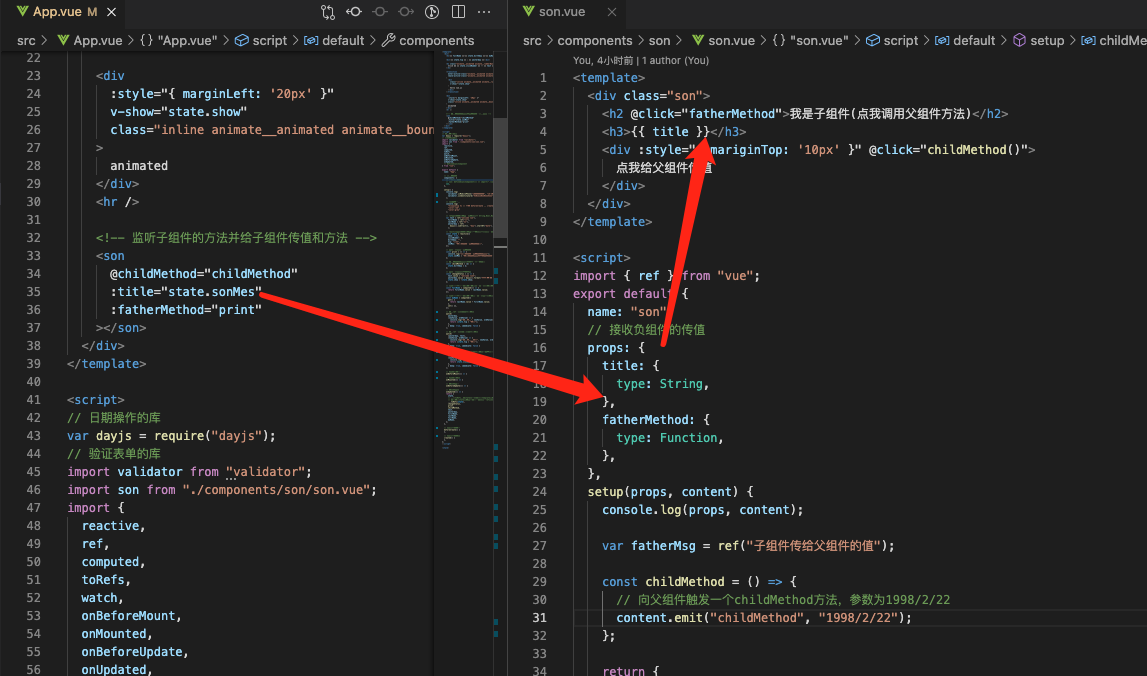The width and height of the screenshot is (1147, 676).
Task: Click the left editor vertical scrollbar thumb
Action: point(500,178)
